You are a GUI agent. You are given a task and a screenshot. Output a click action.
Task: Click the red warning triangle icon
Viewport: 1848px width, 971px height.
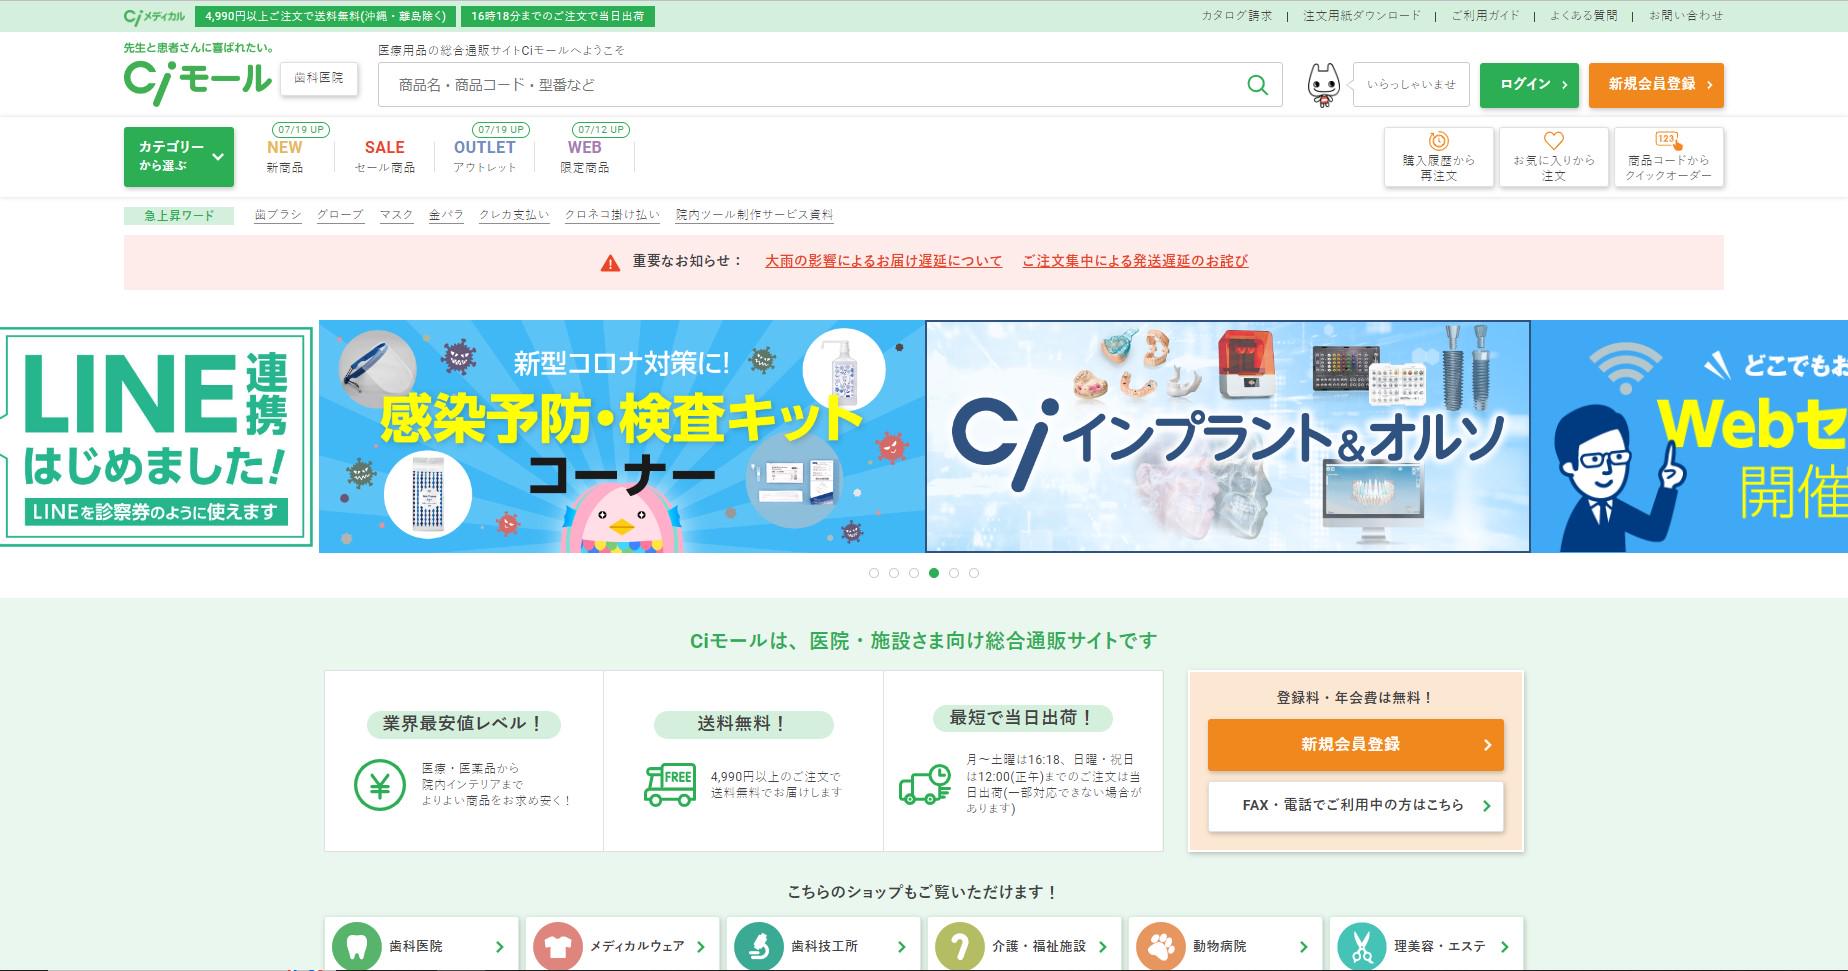click(x=610, y=262)
